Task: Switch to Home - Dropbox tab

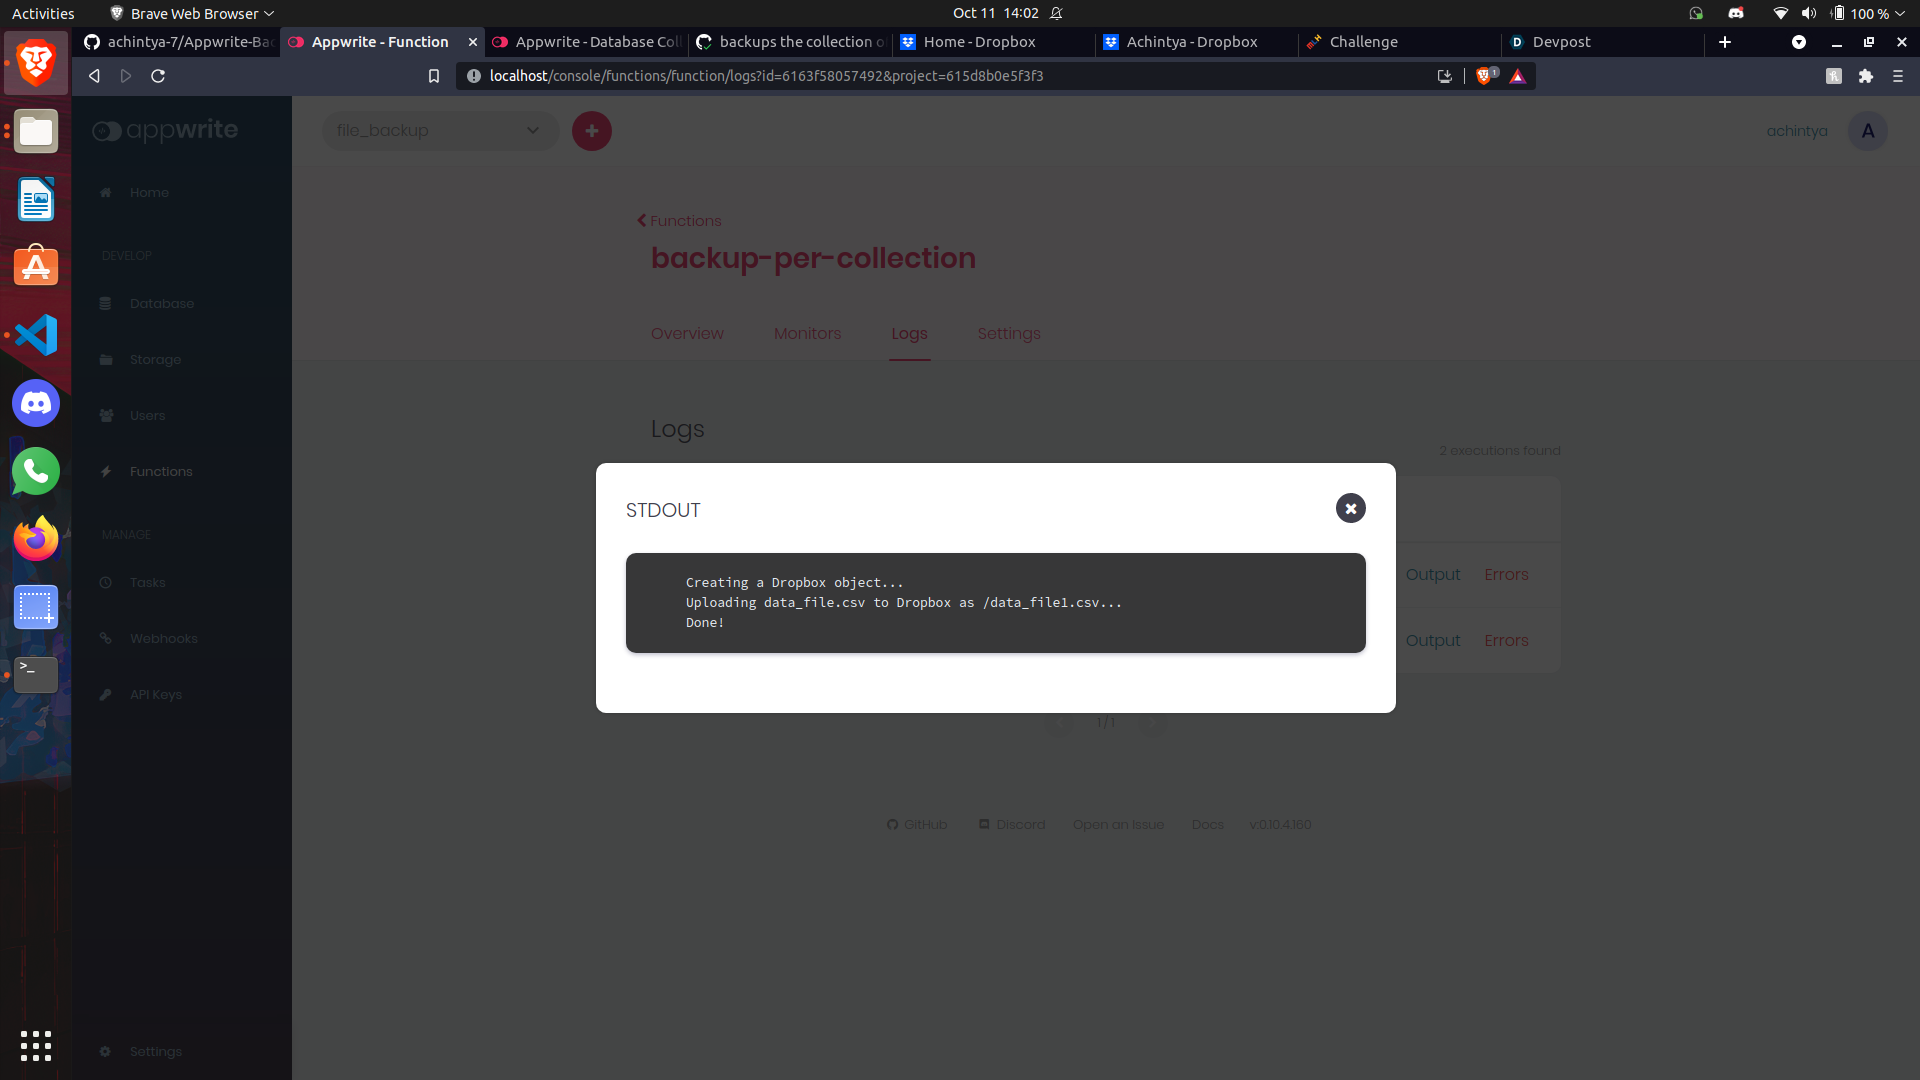Action: [x=980, y=42]
